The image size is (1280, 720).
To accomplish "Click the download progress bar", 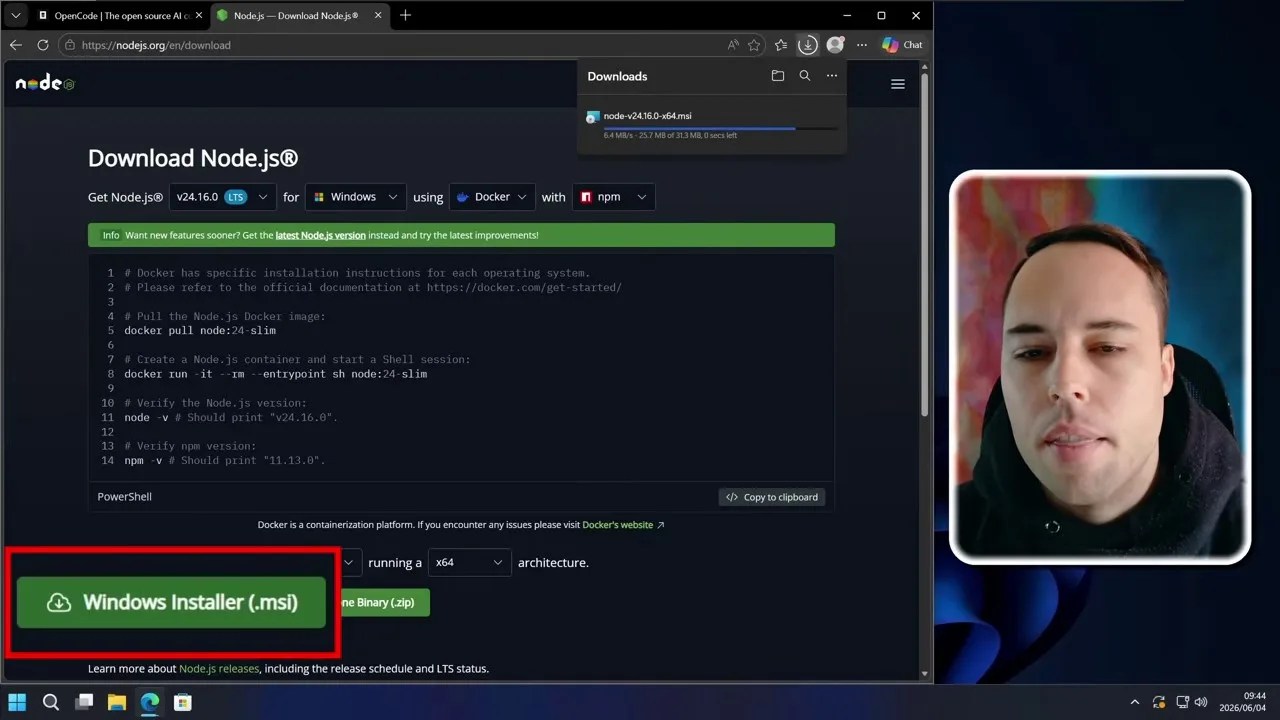I will click(720, 128).
